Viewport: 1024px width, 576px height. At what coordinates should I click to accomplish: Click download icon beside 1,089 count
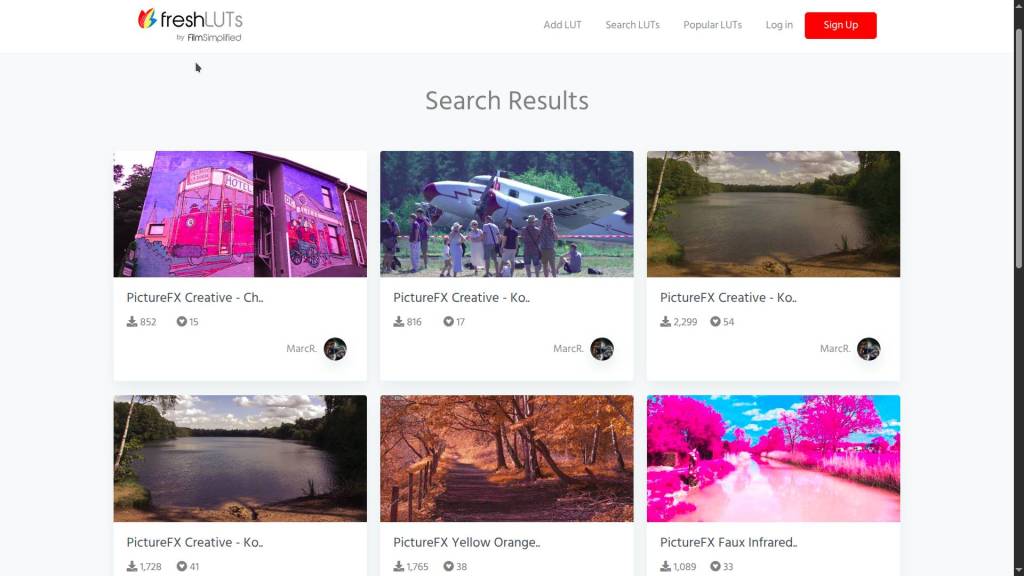click(665, 566)
